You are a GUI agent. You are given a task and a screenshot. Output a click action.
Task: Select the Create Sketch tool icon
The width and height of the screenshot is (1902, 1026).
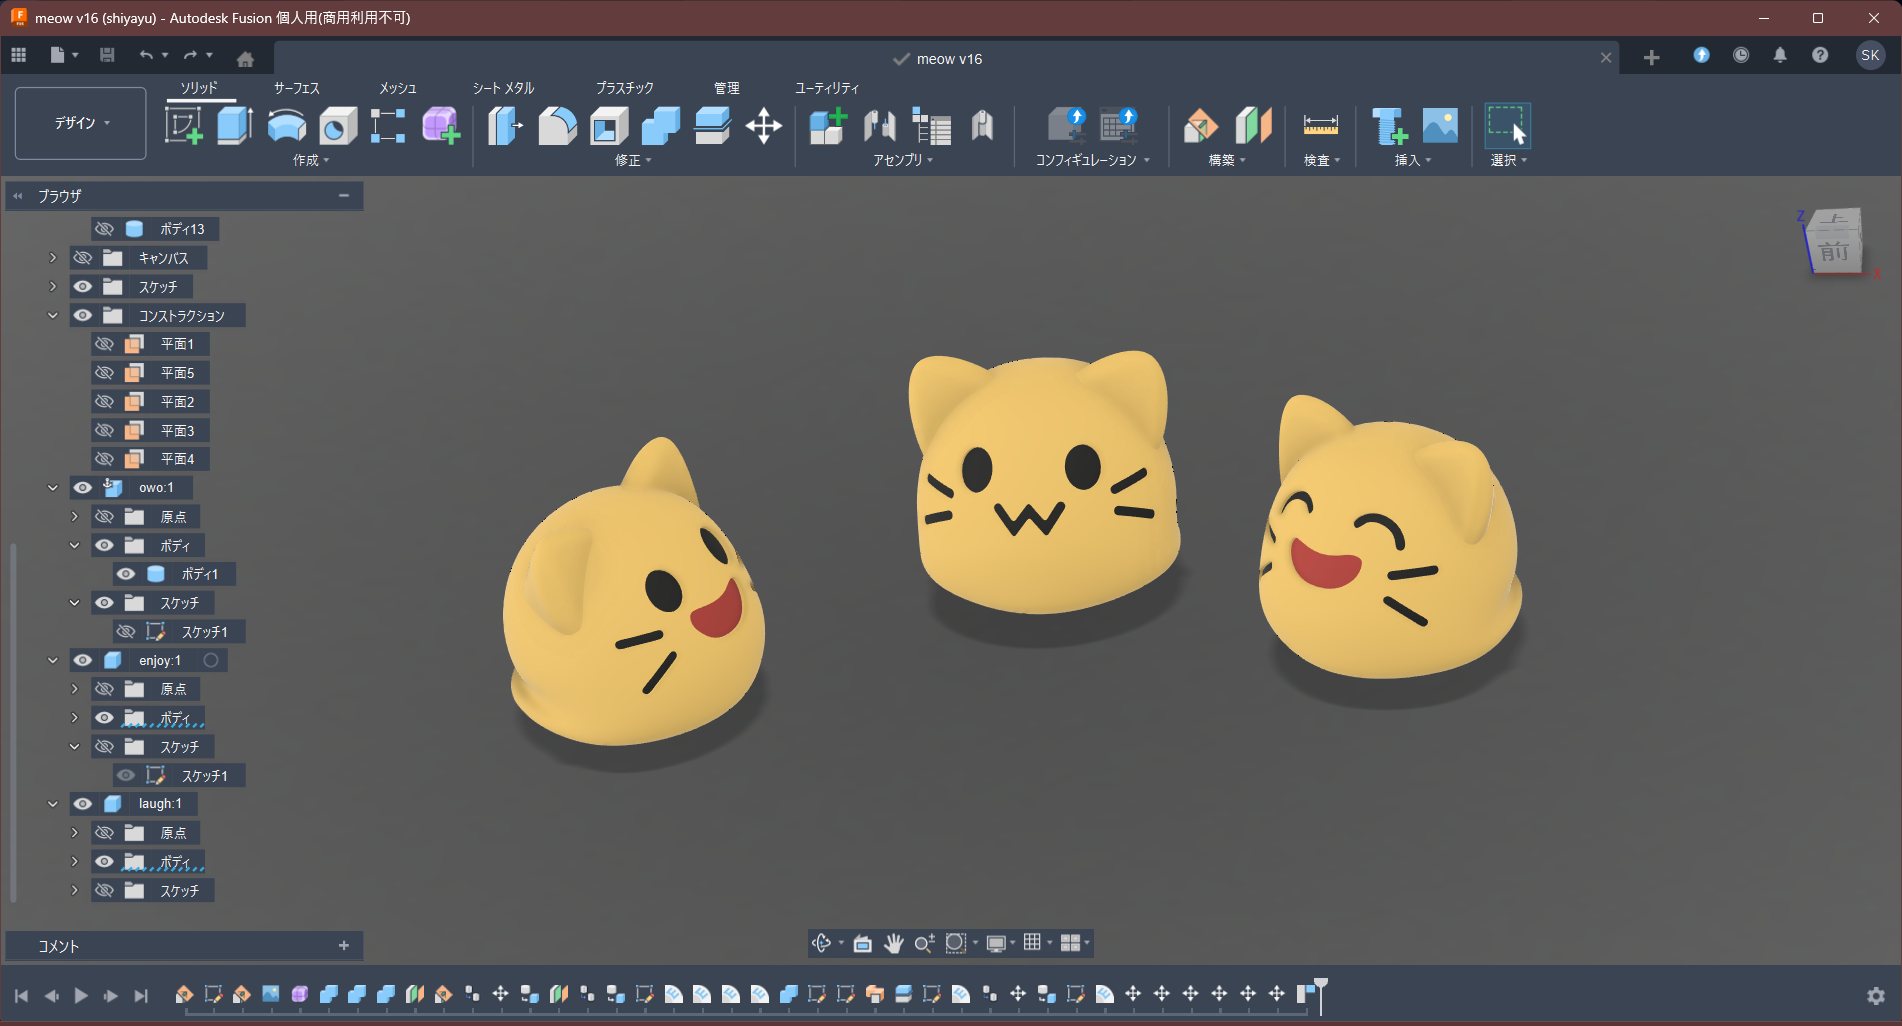(183, 126)
